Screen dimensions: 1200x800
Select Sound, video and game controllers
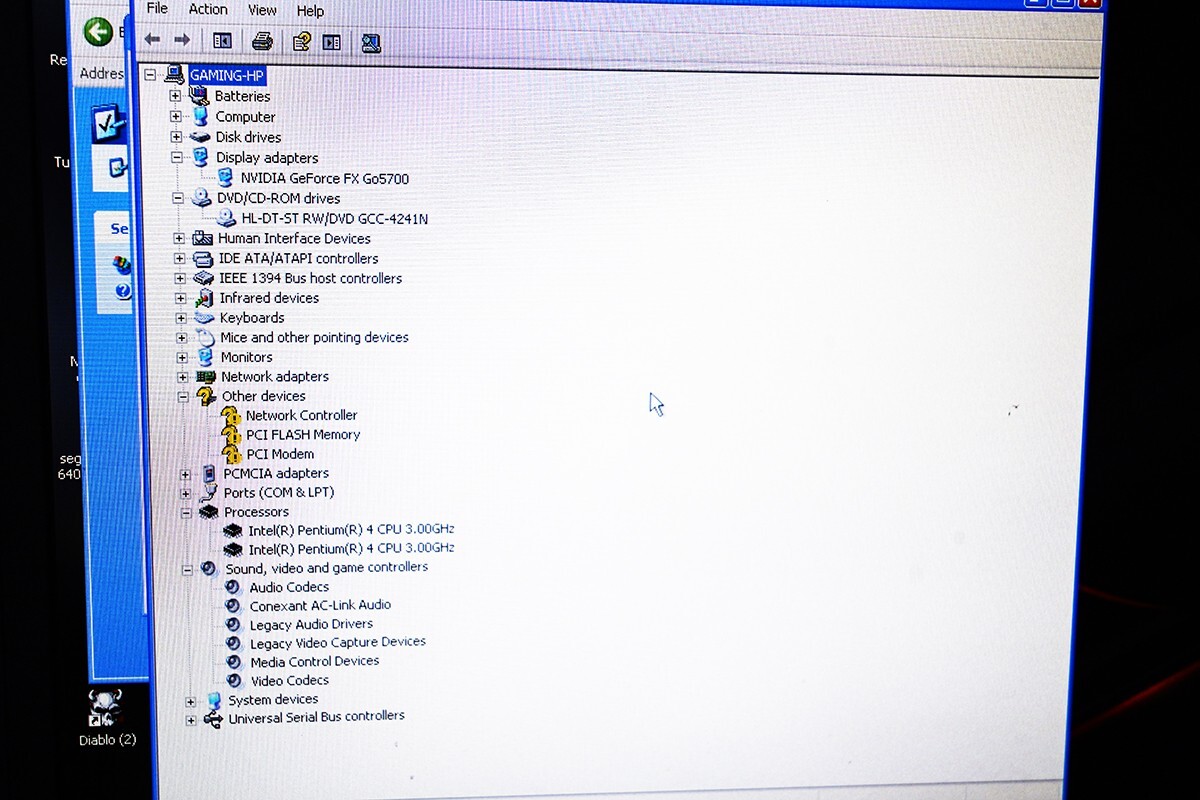point(326,568)
